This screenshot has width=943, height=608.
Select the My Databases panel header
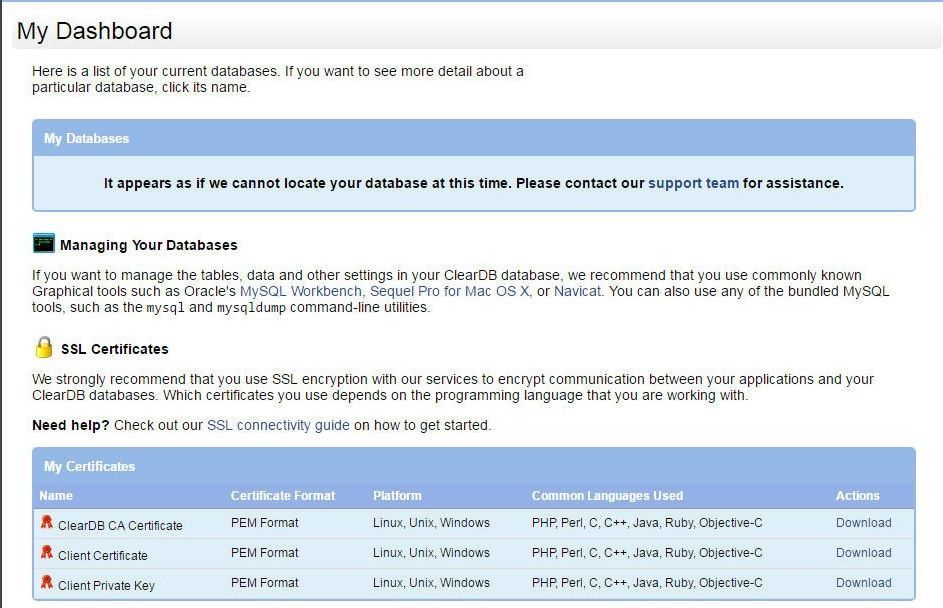(x=474, y=138)
